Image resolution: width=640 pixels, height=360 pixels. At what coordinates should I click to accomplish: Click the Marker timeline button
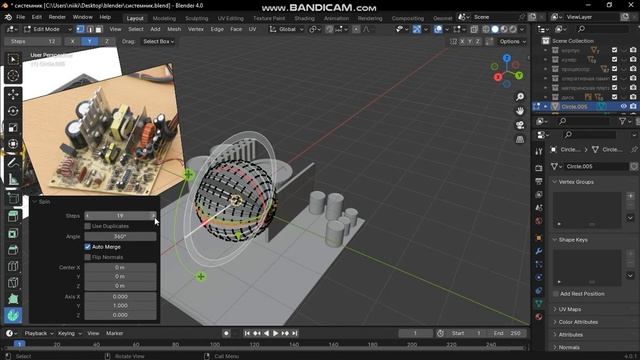[x=115, y=333]
